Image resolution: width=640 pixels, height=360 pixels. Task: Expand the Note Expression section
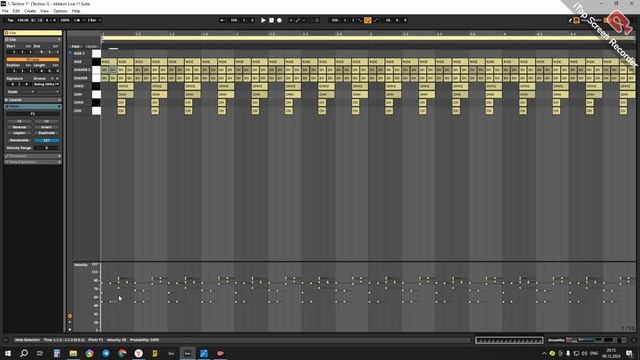pos(33,162)
